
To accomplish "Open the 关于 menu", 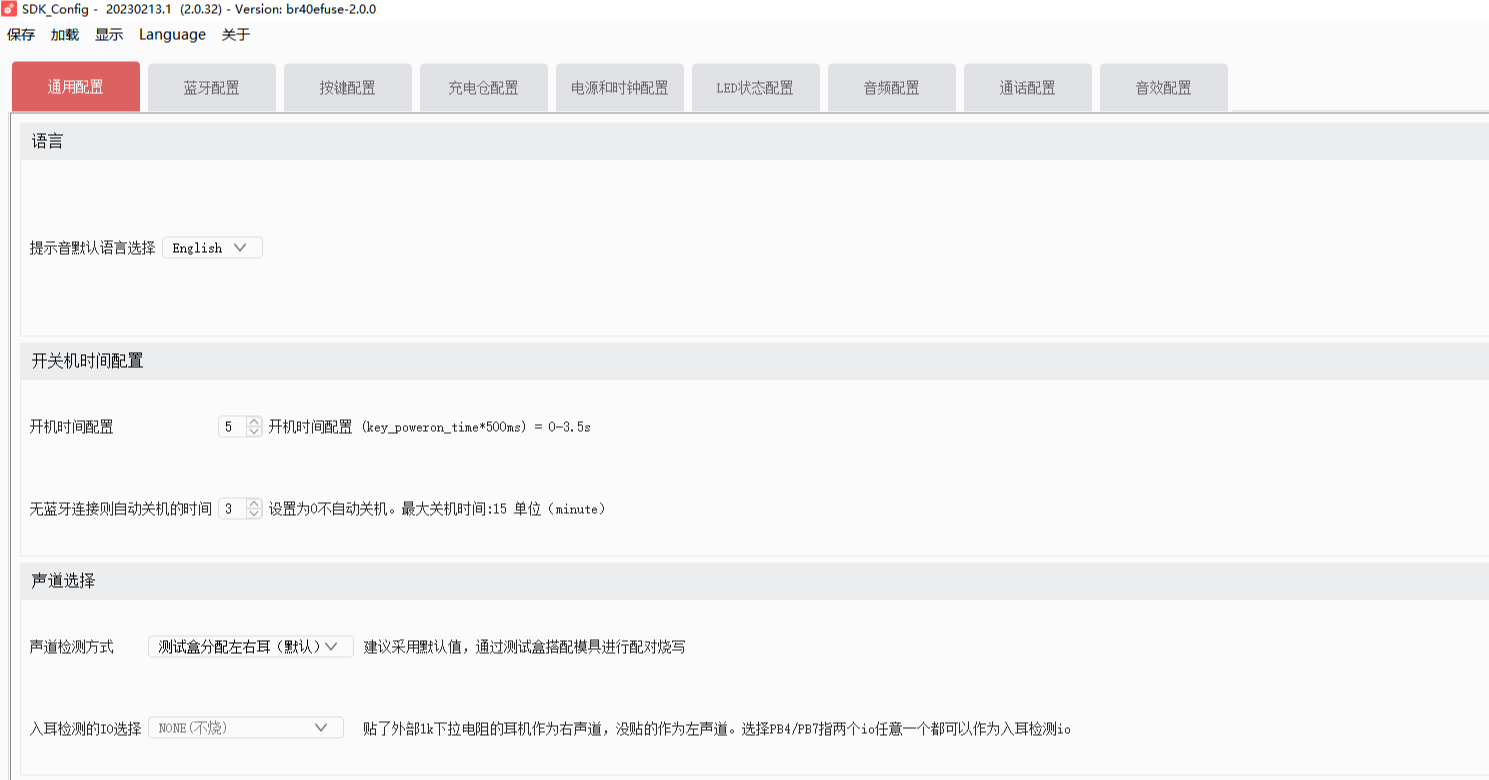I will coord(236,35).
